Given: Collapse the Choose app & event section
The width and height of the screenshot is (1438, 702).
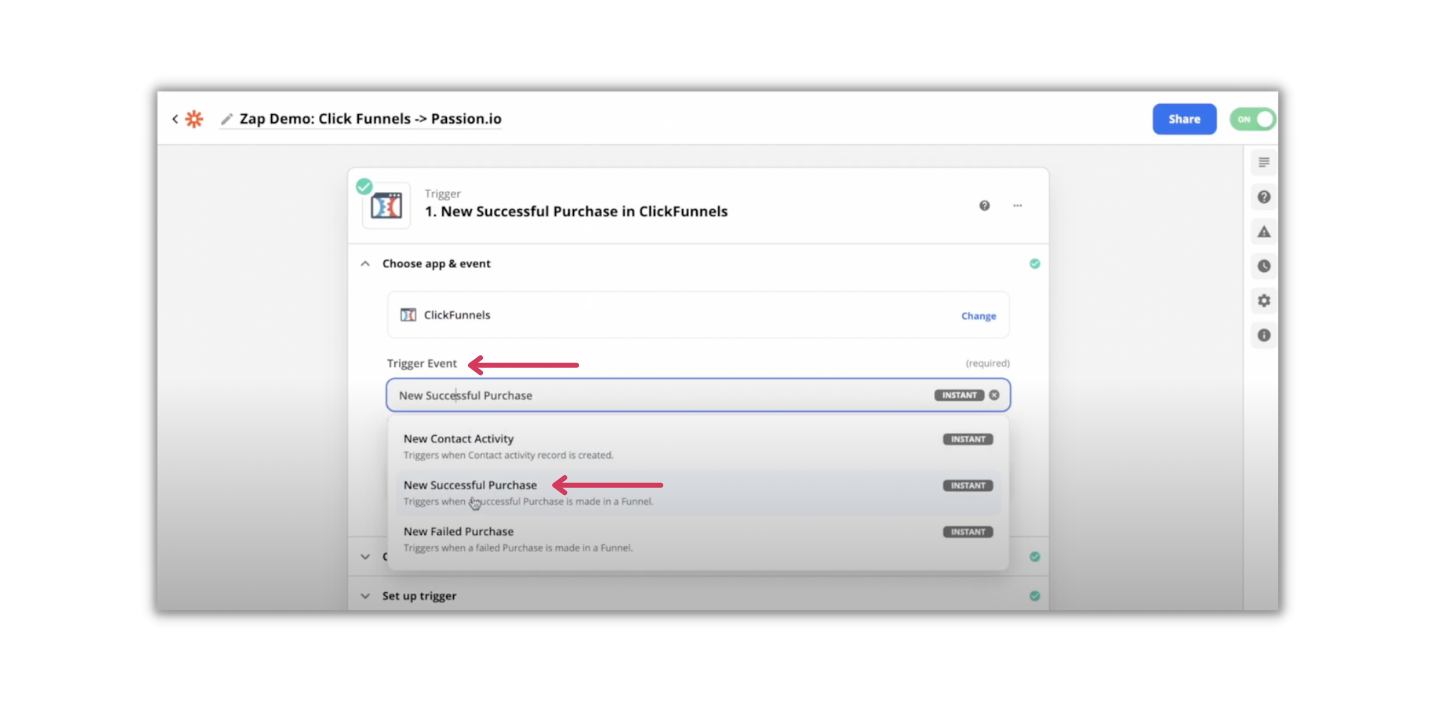Looking at the screenshot, I should click(x=366, y=263).
